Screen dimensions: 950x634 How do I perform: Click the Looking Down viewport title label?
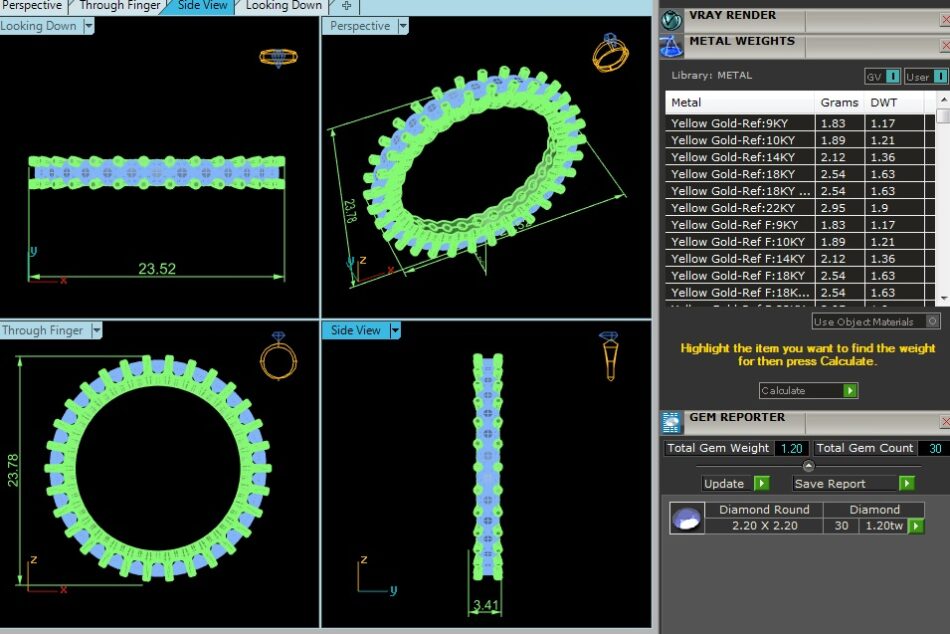tap(39, 26)
